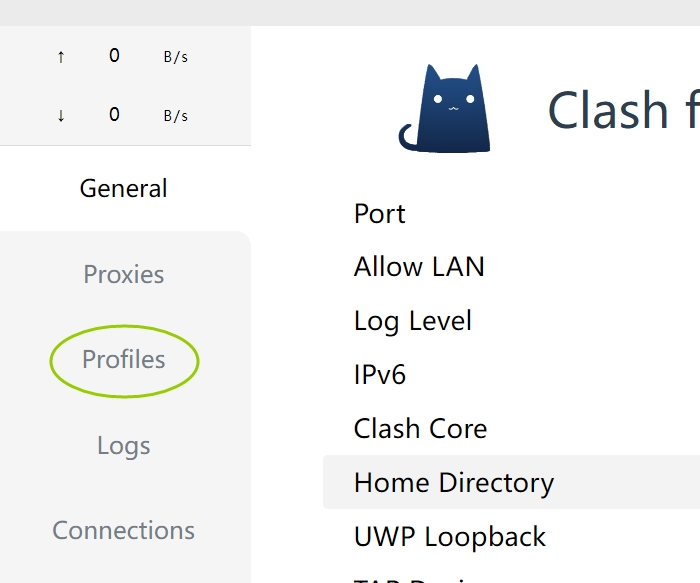The height and width of the screenshot is (583, 700).
Task: Go to the Profiles tab
Action: tap(124, 360)
